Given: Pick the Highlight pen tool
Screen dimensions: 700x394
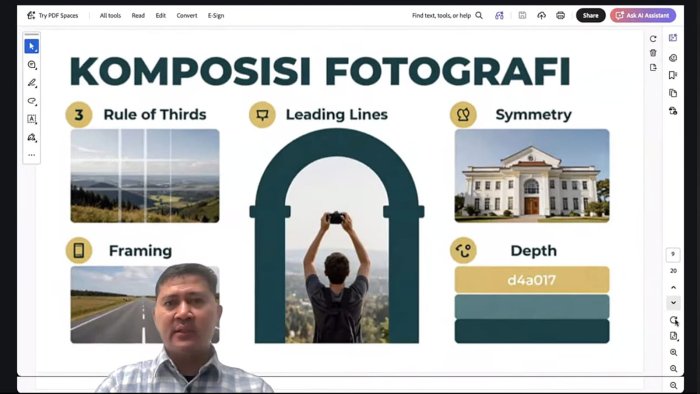Looking at the screenshot, I should (32, 83).
